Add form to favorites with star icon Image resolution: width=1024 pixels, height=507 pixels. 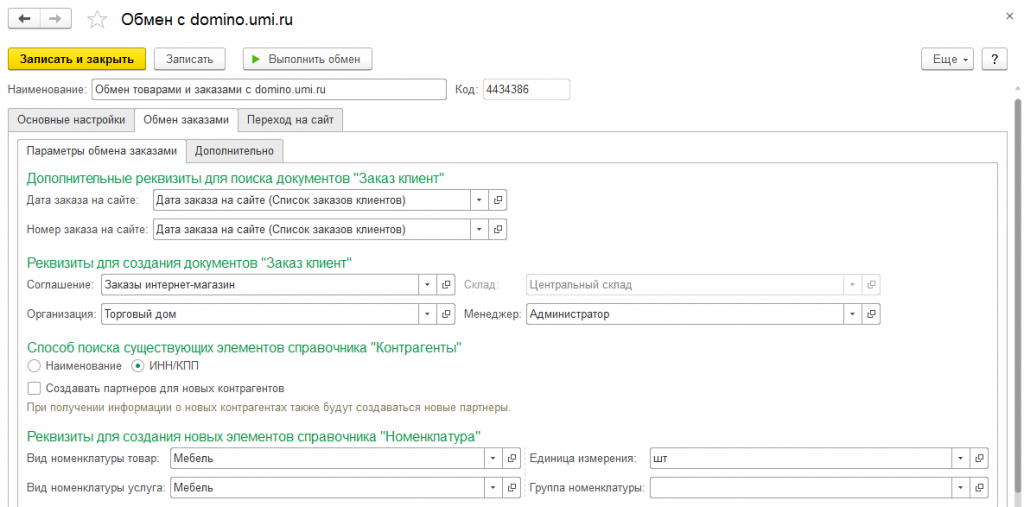[x=96, y=20]
